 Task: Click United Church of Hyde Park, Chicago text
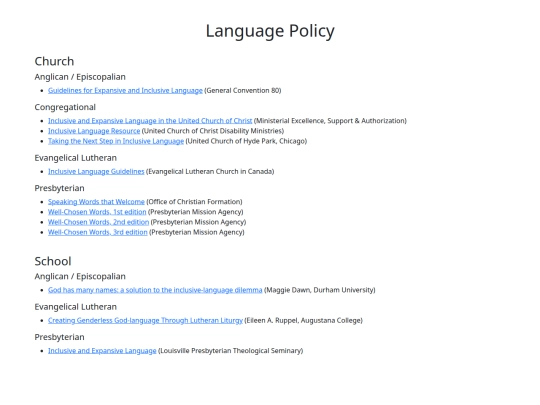click(246, 141)
